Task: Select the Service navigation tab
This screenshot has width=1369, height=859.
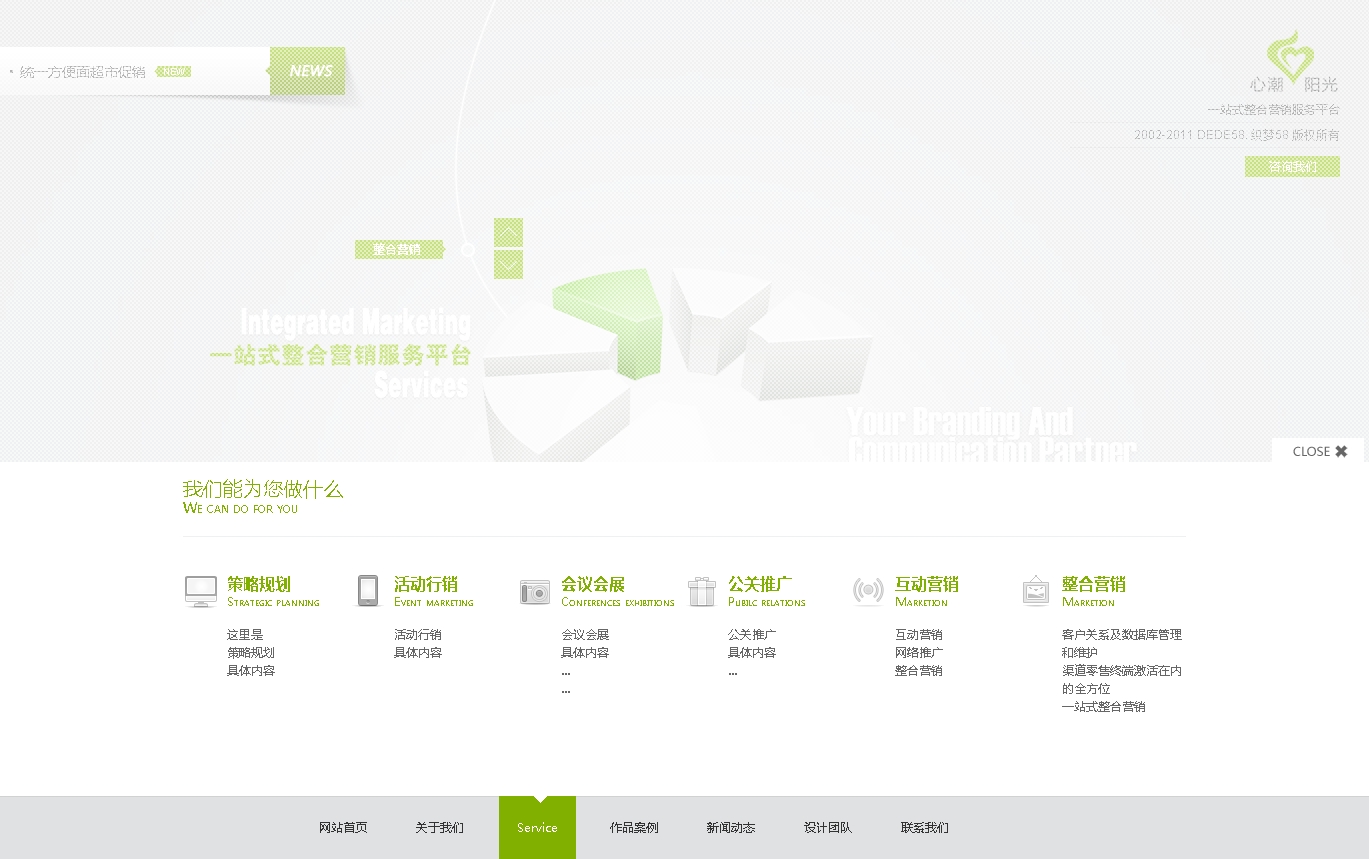Action: (x=537, y=828)
